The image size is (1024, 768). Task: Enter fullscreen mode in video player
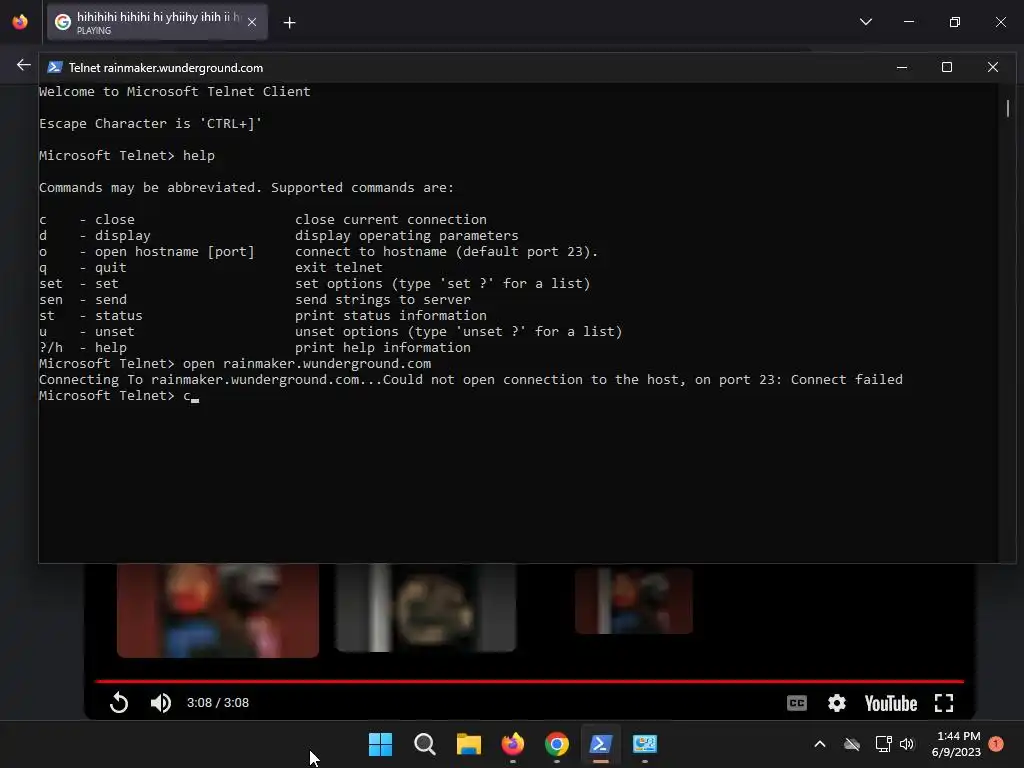[944, 703]
